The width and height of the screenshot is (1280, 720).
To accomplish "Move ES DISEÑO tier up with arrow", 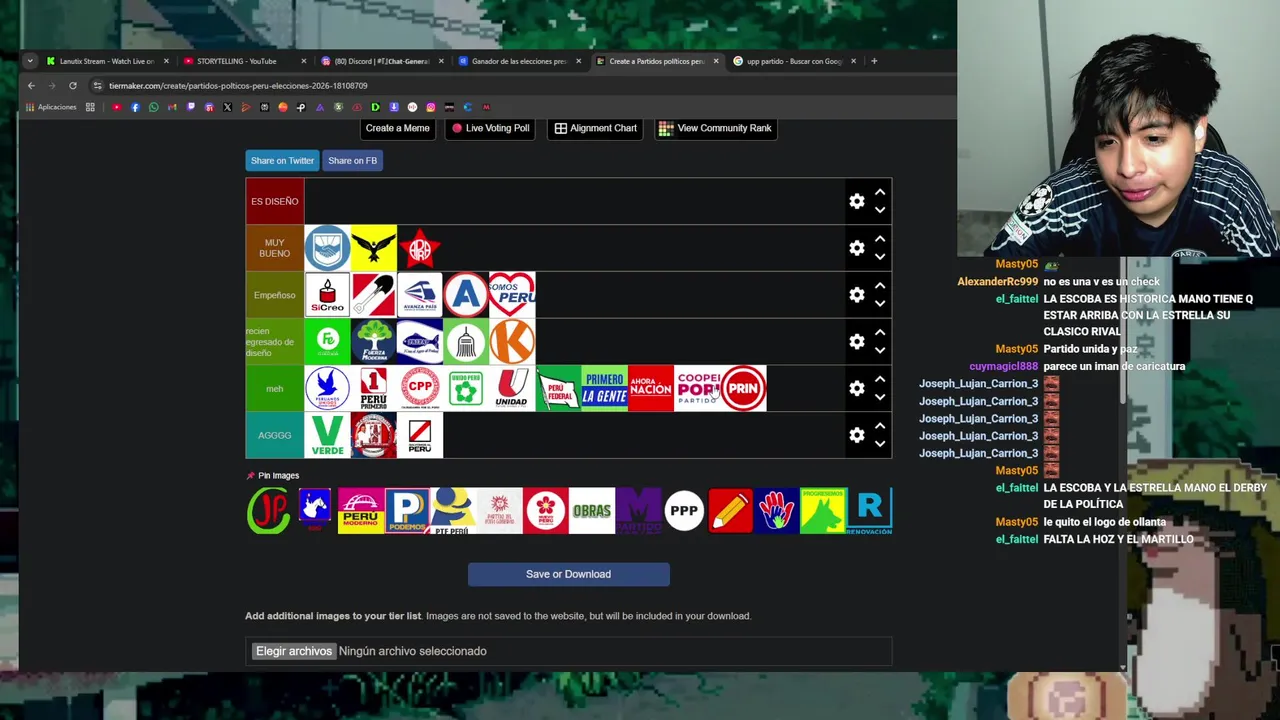I will [880, 192].
